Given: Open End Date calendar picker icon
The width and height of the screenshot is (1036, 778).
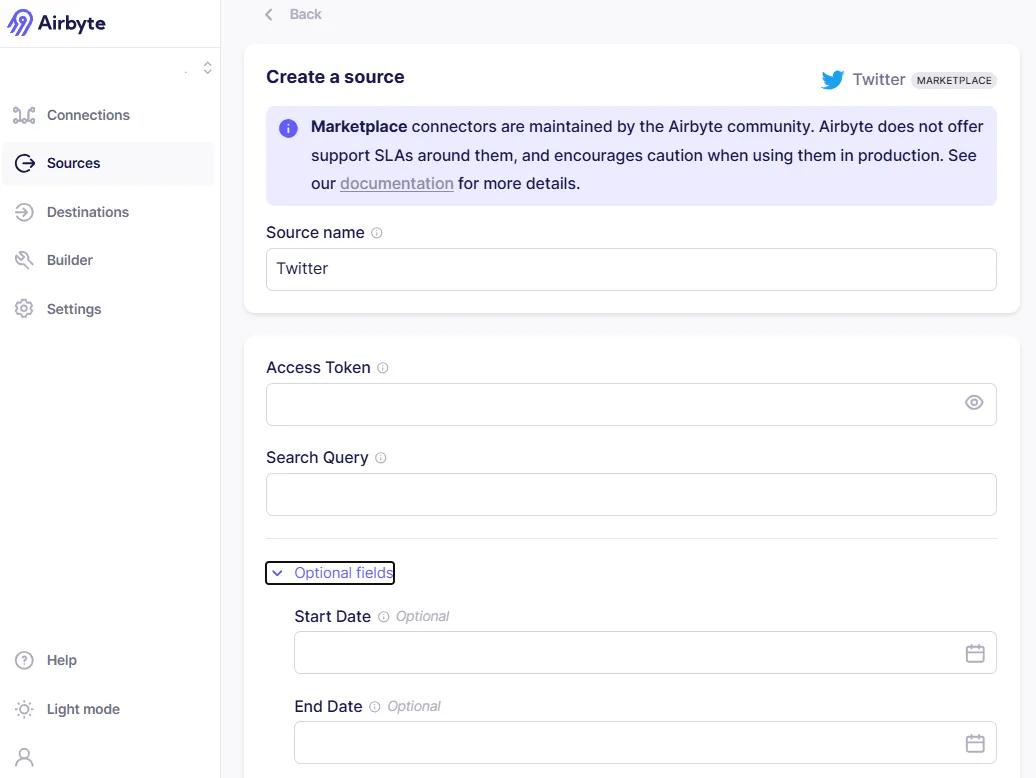Looking at the screenshot, I should coord(975,743).
